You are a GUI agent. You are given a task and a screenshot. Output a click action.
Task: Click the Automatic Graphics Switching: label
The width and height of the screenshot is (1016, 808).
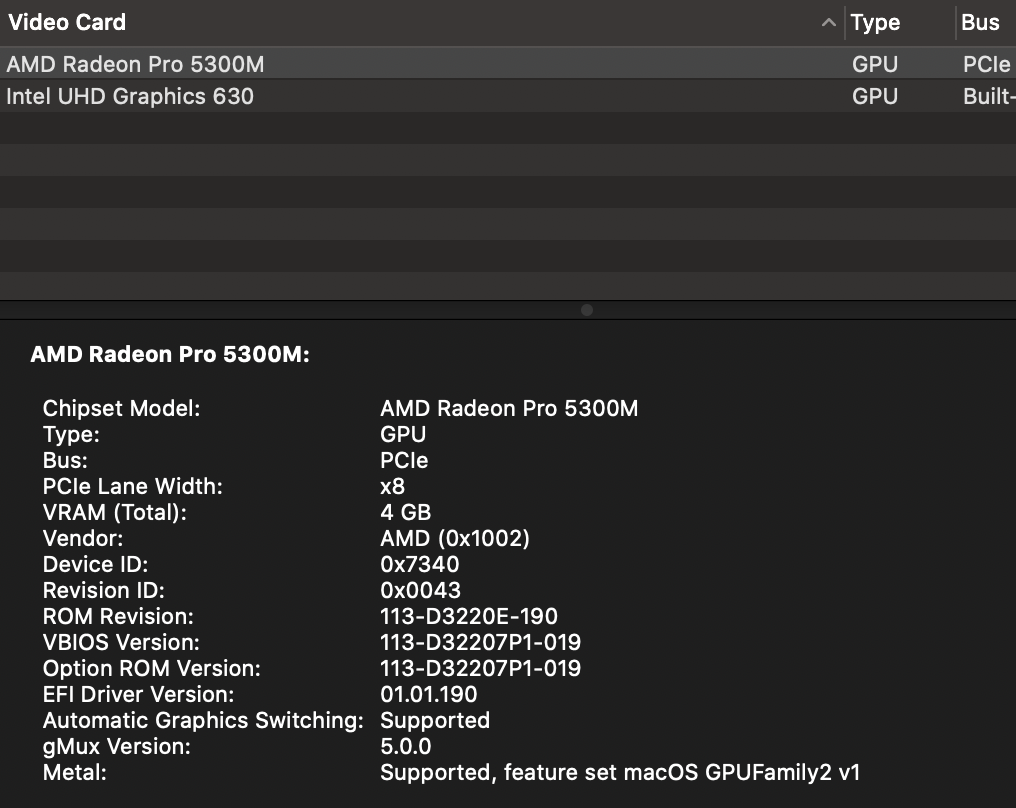point(203,721)
